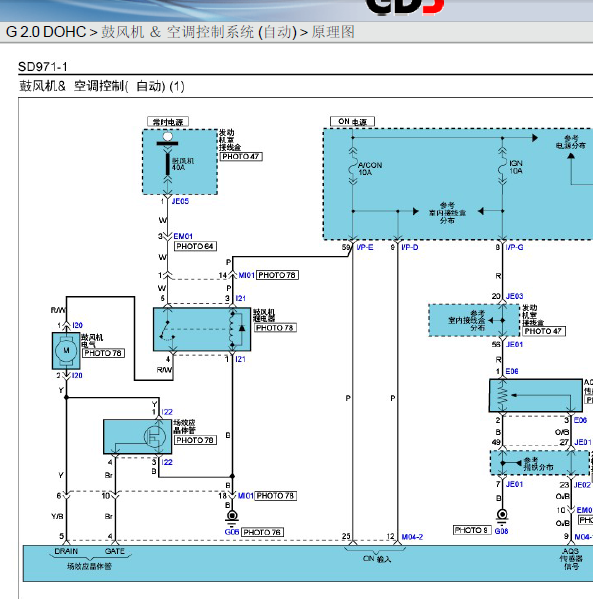Select connector I21 at pin 3
The image size is (593, 611).
coord(240,298)
